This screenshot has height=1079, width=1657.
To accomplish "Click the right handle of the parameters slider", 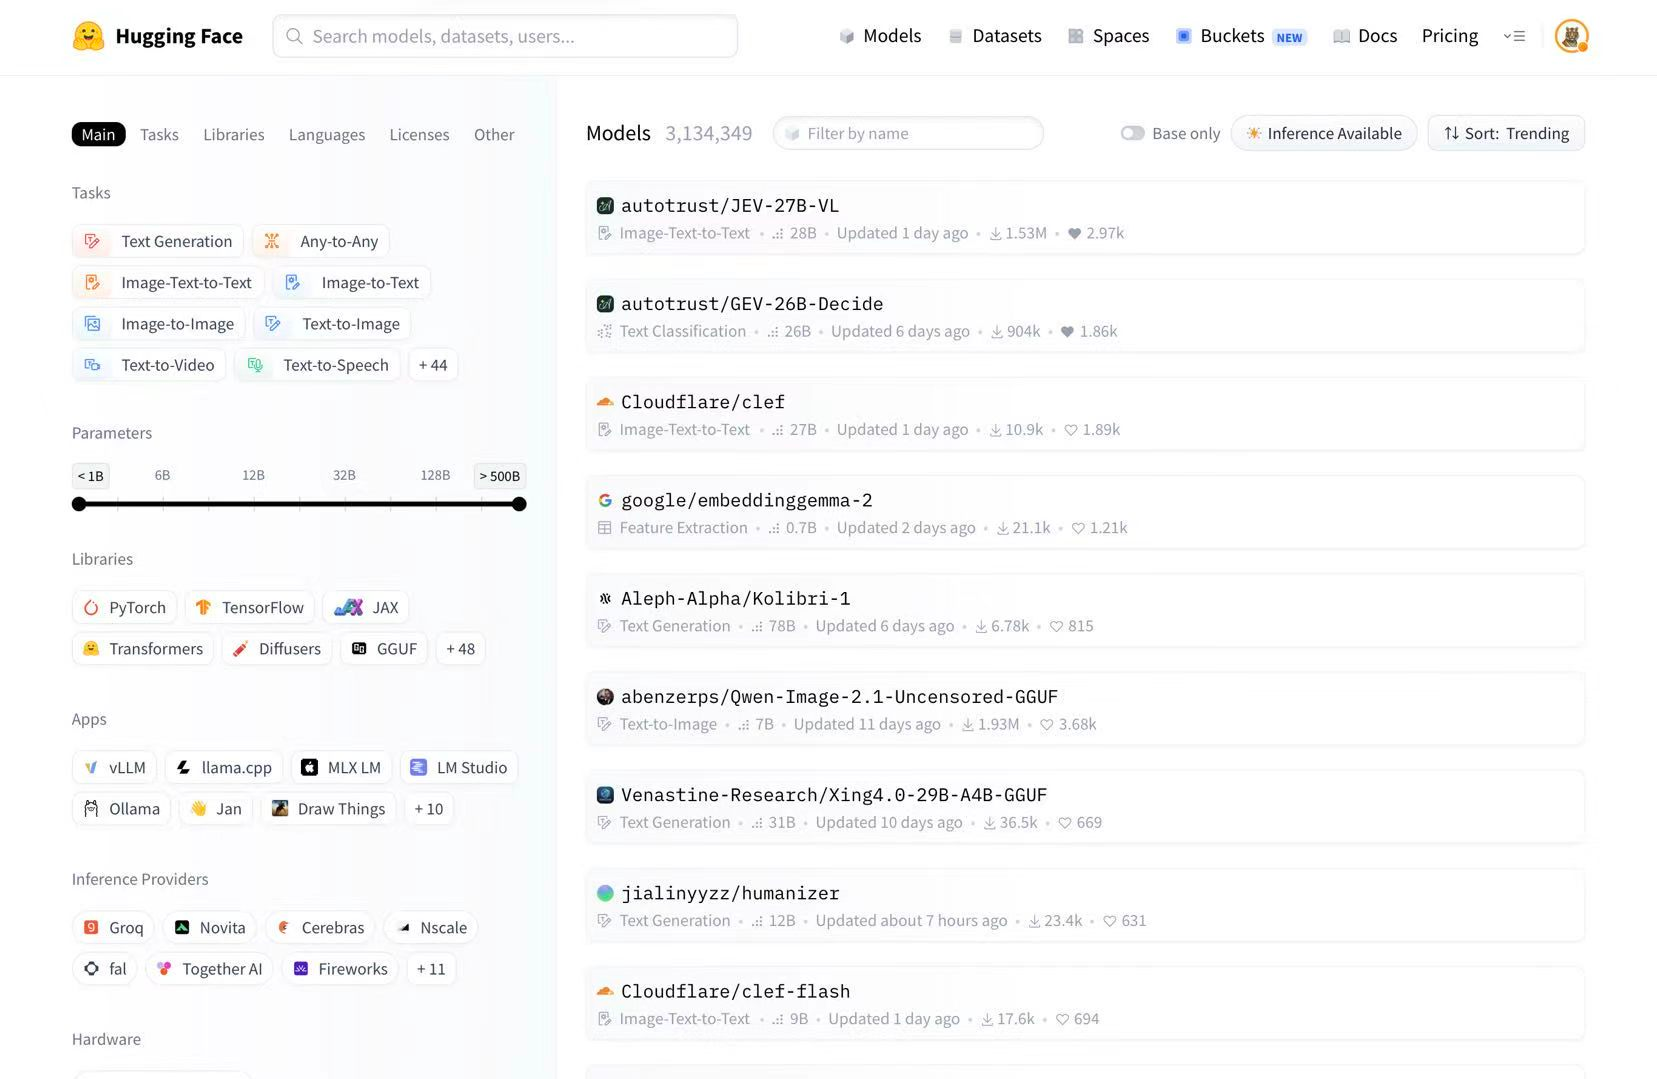I will [519, 504].
